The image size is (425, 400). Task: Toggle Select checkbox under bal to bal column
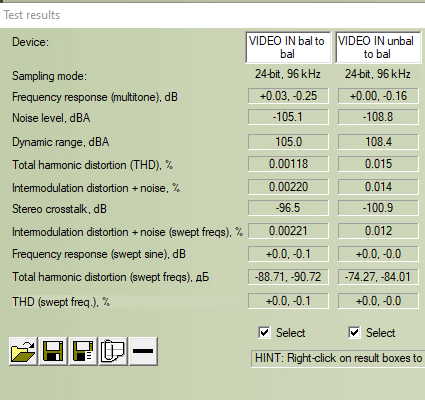[264, 332]
